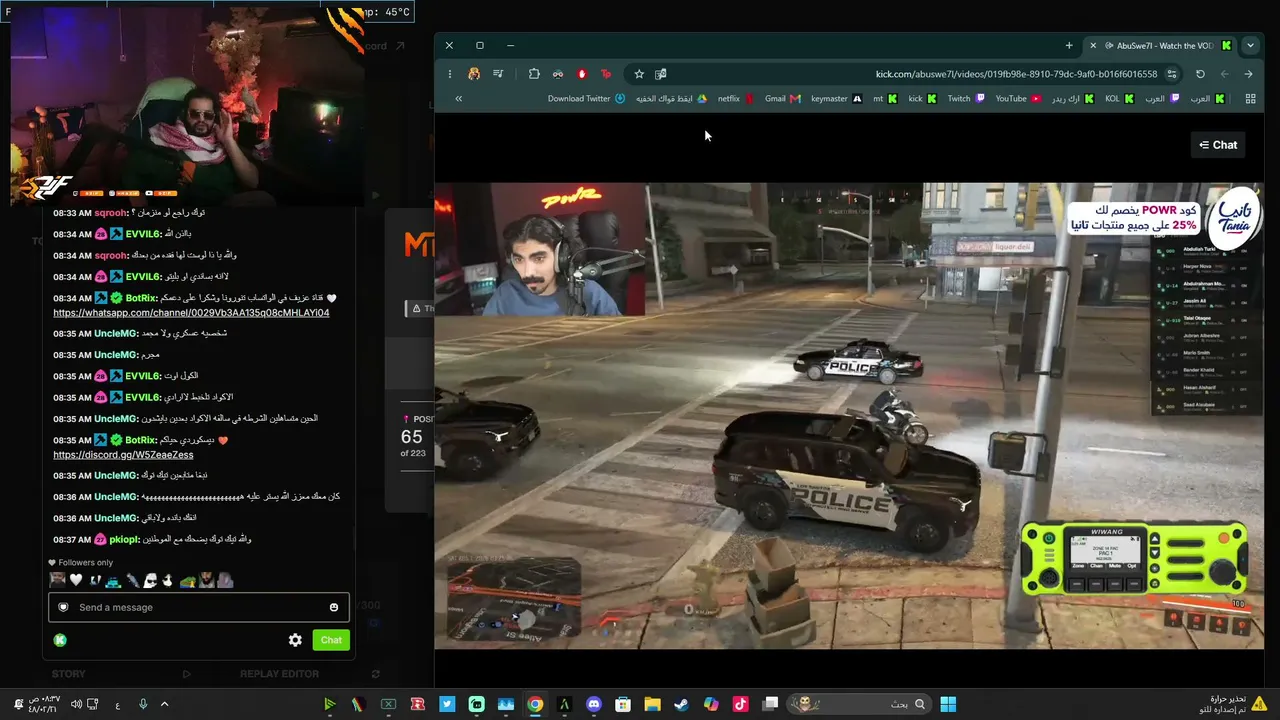
Task: Reload the Kick video page
Action: pyautogui.click(x=1200, y=74)
